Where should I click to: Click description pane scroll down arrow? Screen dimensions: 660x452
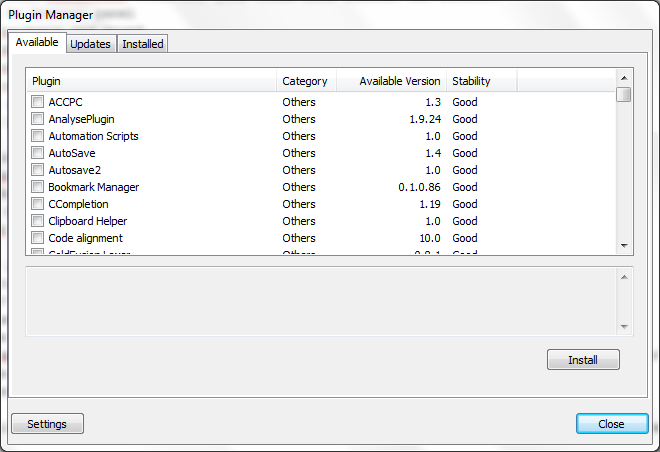click(624, 327)
